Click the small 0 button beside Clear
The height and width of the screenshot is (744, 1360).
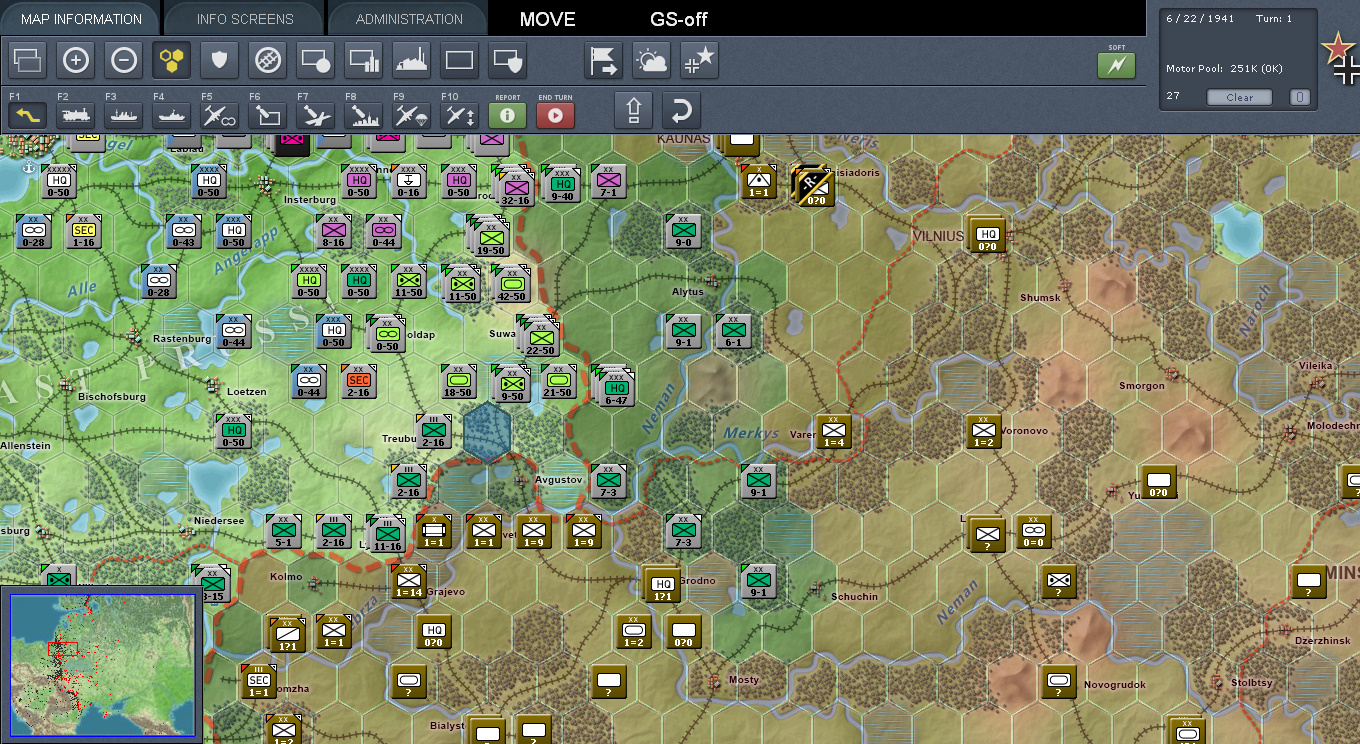pos(1299,97)
